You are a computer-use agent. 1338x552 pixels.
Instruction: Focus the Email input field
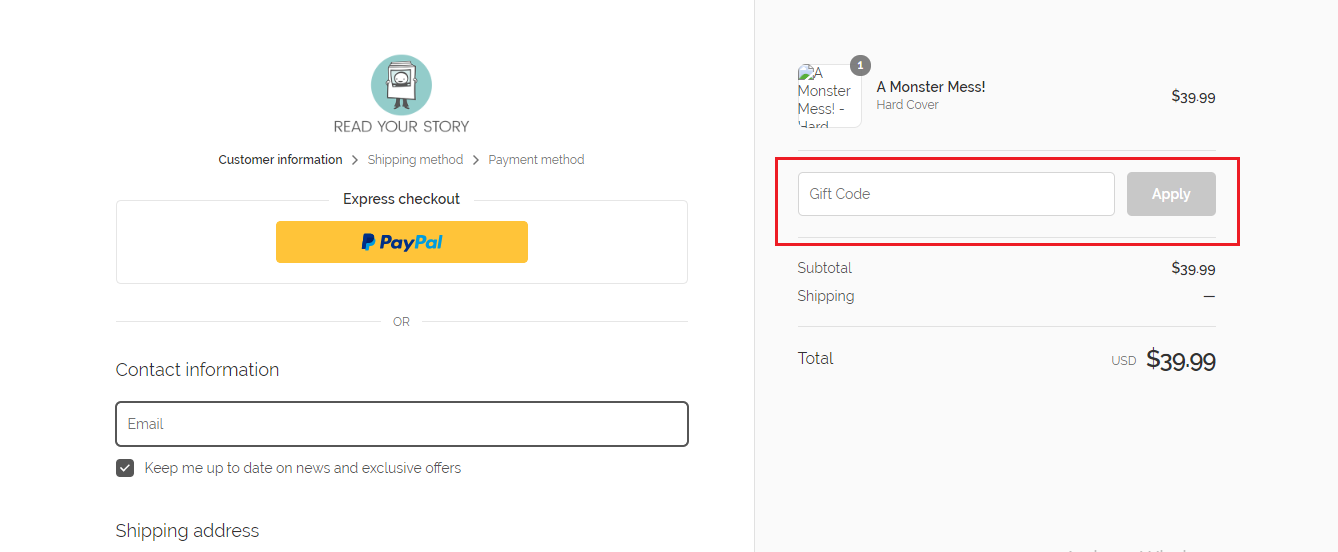click(401, 424)
